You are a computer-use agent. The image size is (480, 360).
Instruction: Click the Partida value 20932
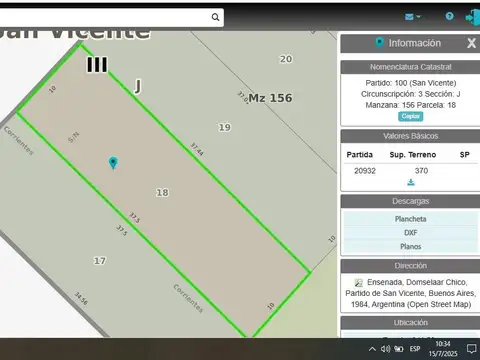tap(365, 171)
